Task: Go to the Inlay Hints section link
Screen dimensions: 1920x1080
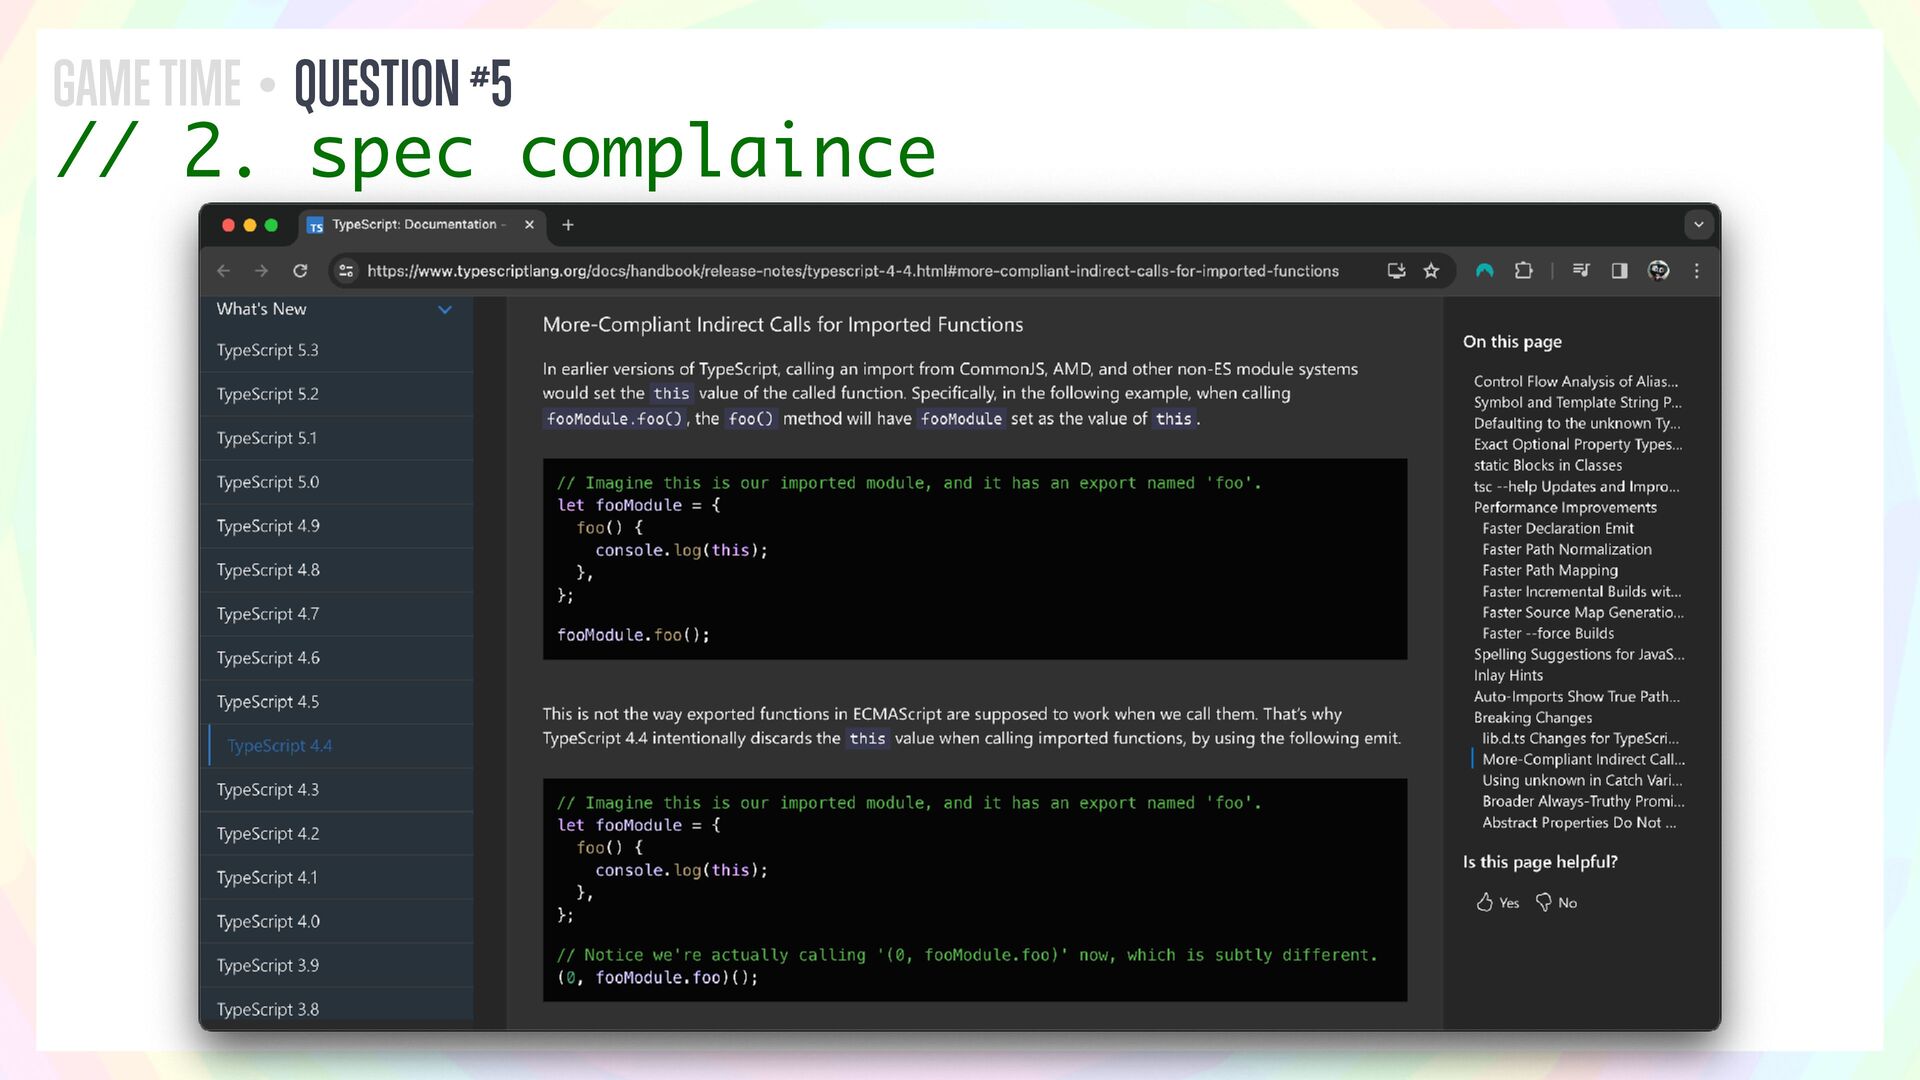Action: [x=1508, y=676]
